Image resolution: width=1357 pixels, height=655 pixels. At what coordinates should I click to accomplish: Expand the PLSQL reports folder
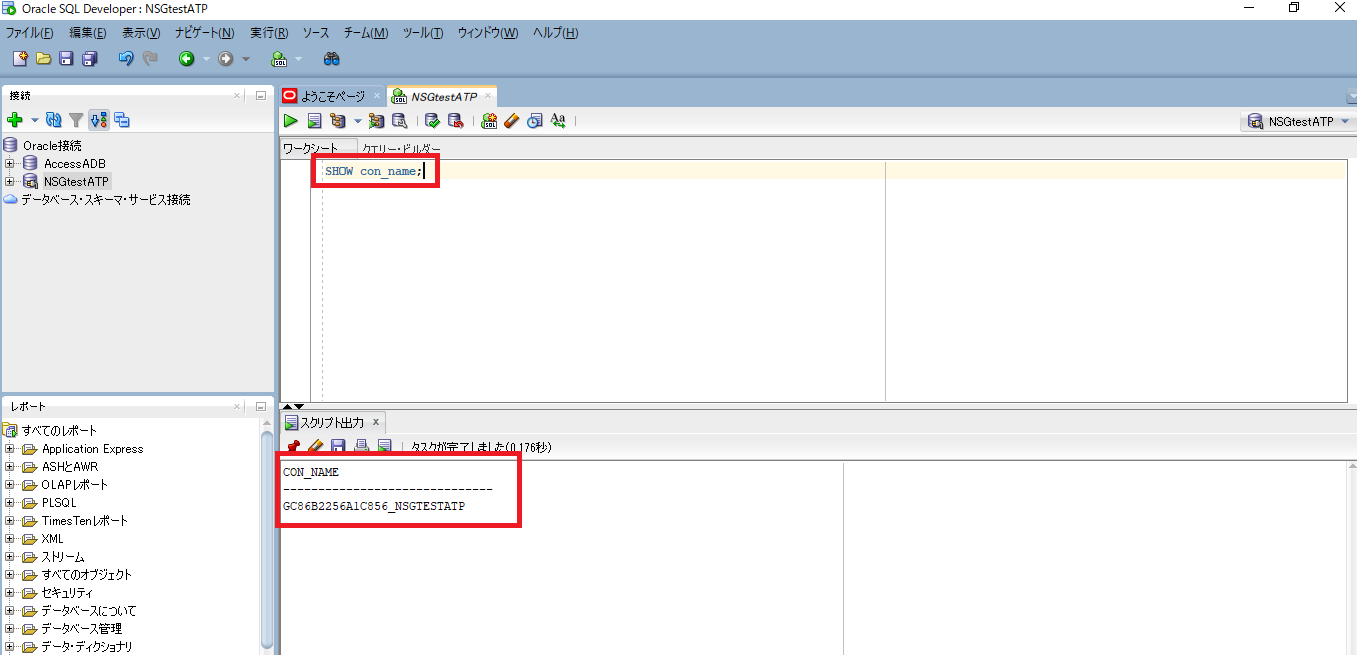coord(10,503)
